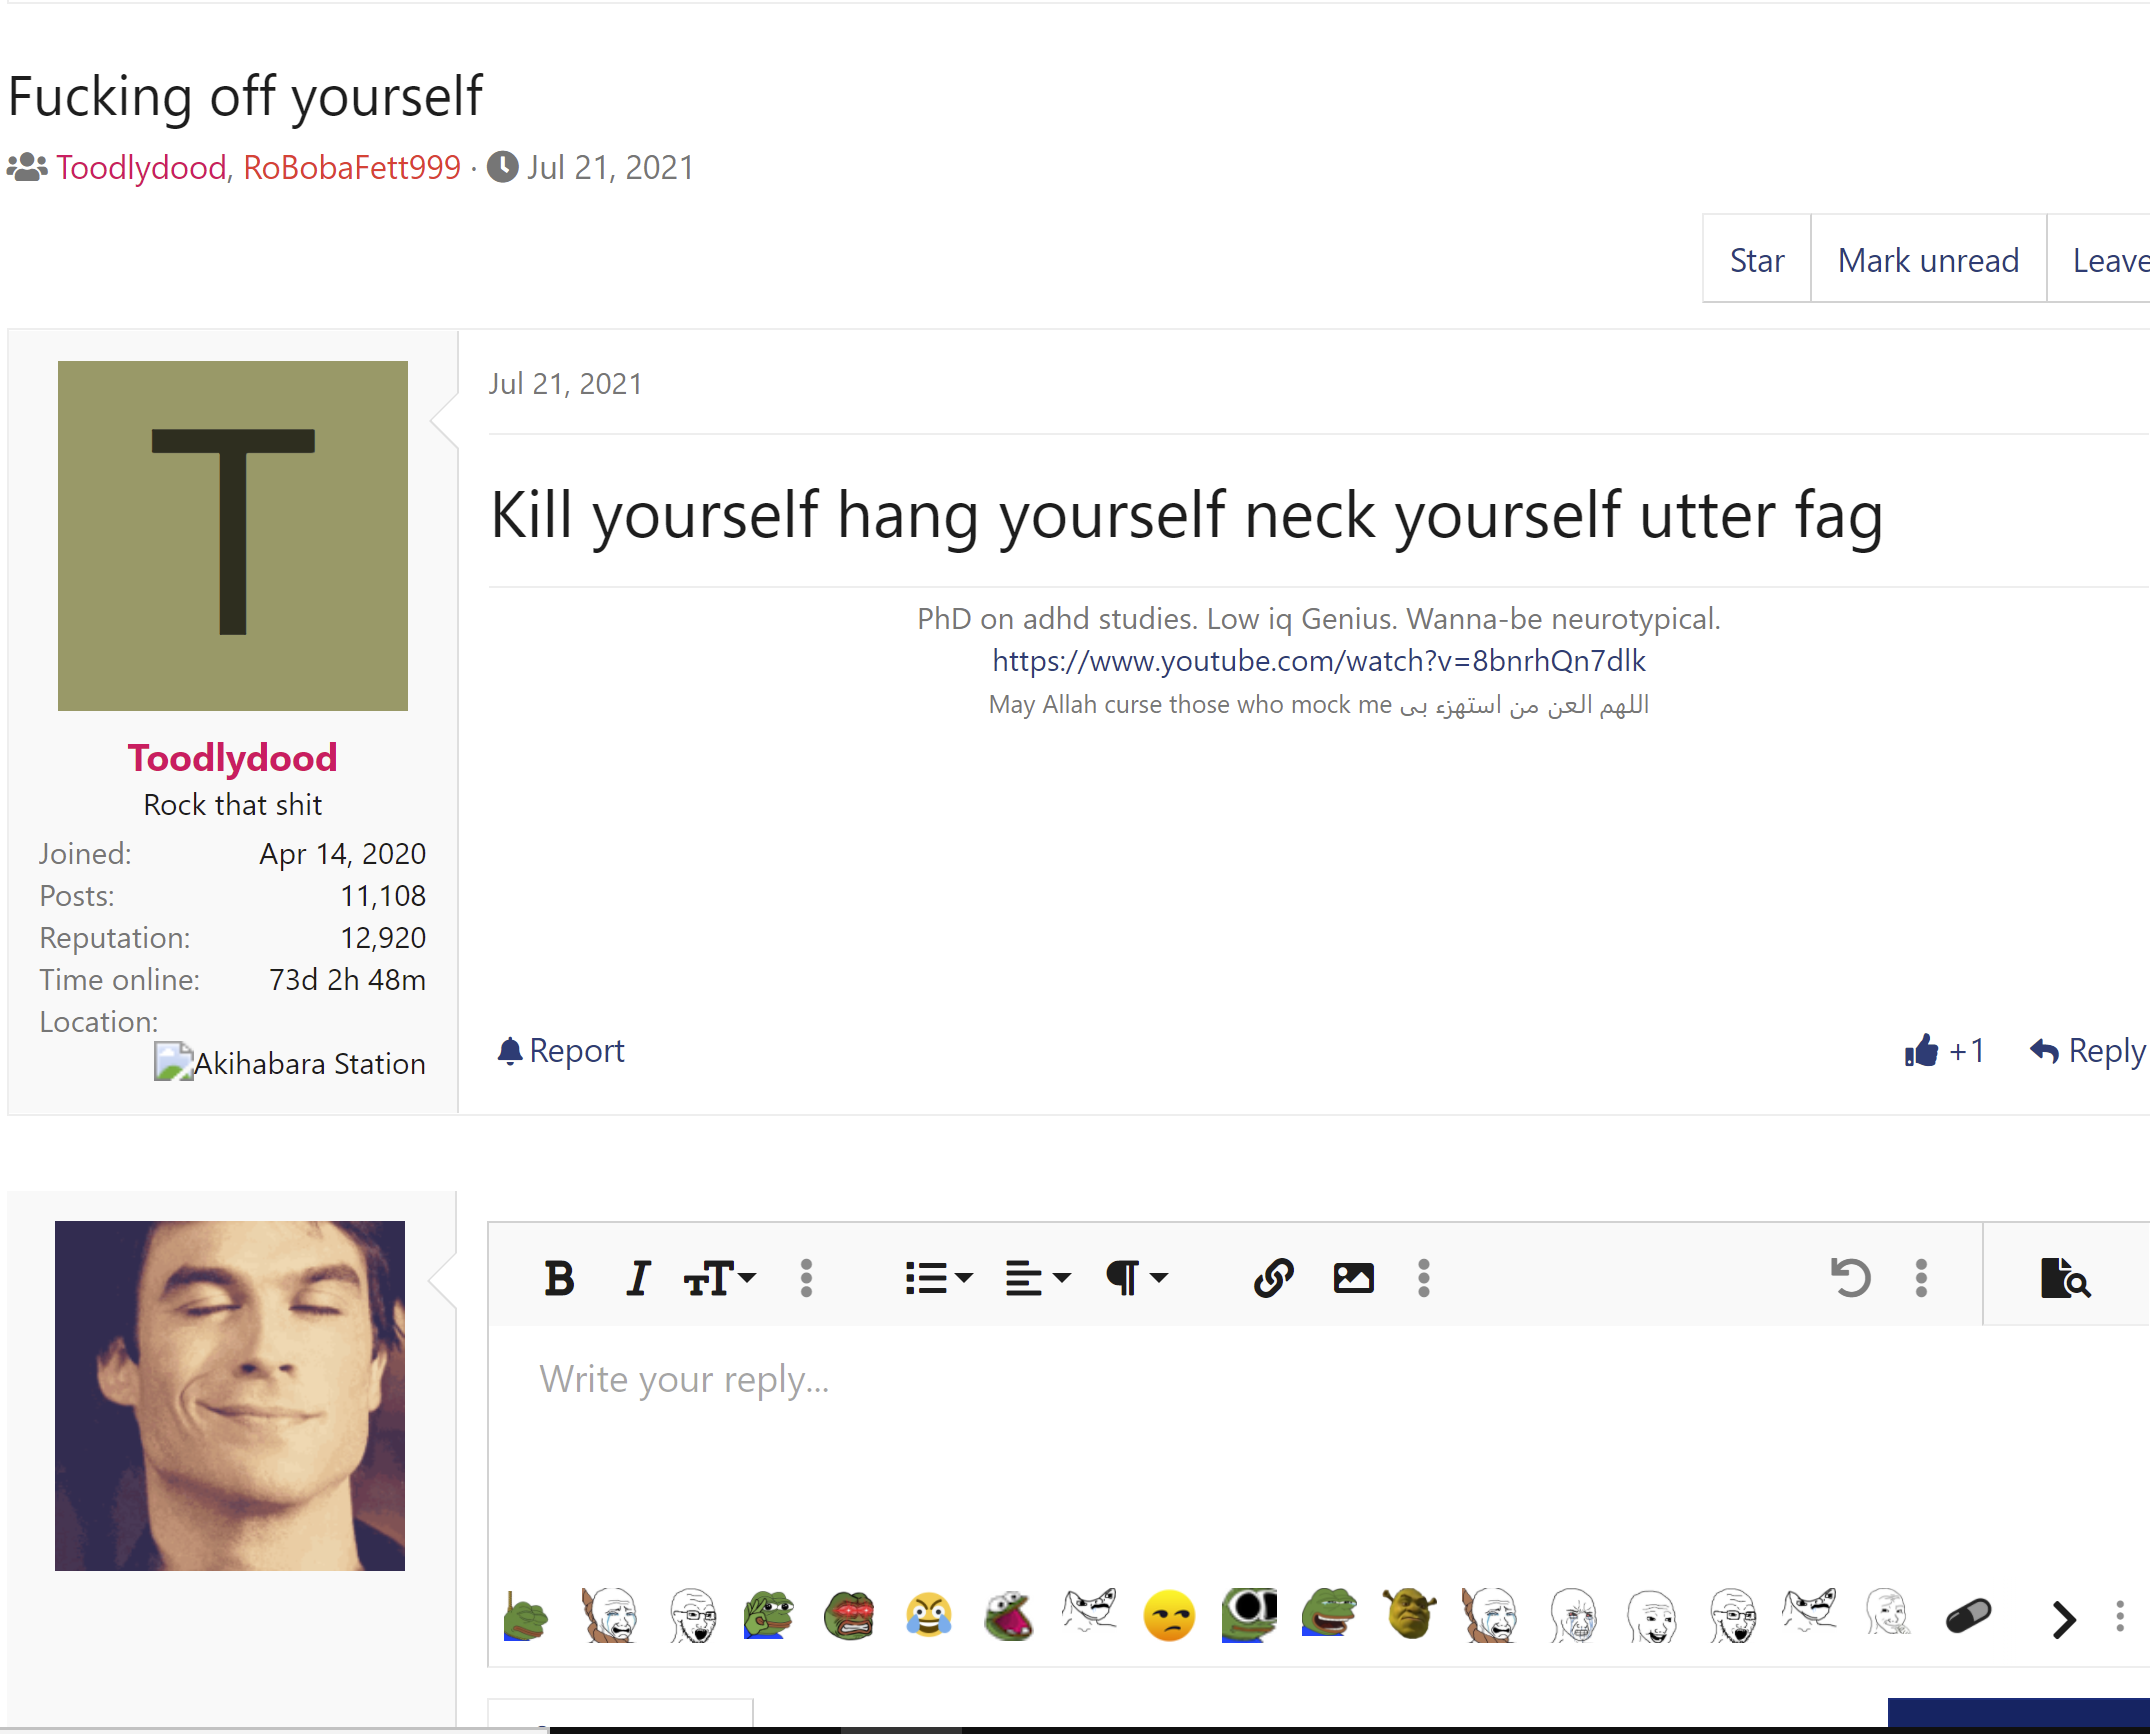
Task: Toggle italic formatting in reply editor
Action: 638,1278
